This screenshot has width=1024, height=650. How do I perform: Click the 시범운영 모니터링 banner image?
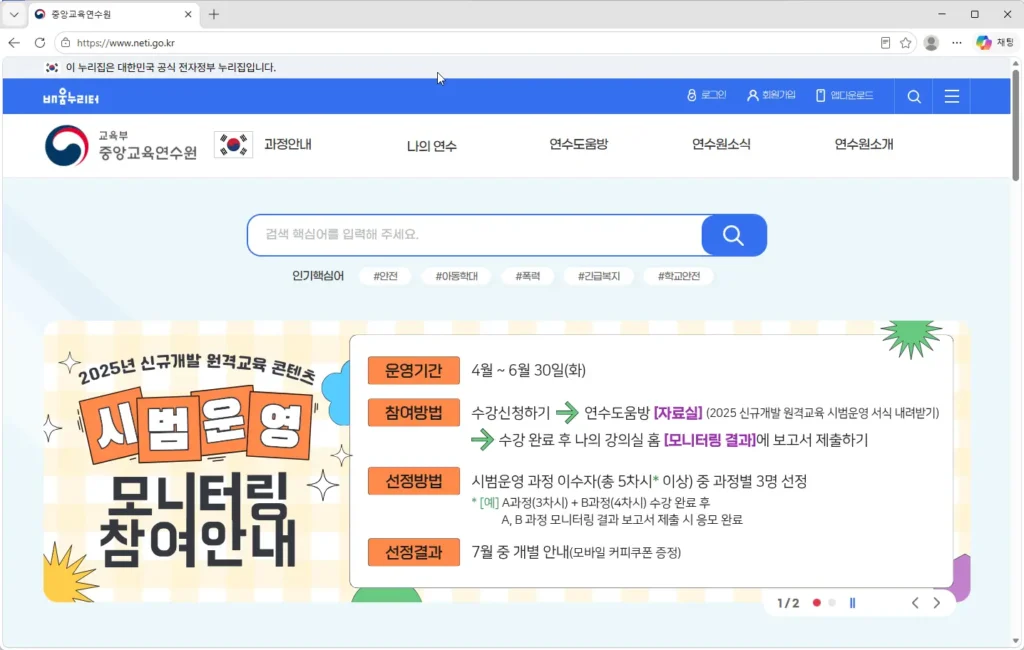(x=507, y=461)
